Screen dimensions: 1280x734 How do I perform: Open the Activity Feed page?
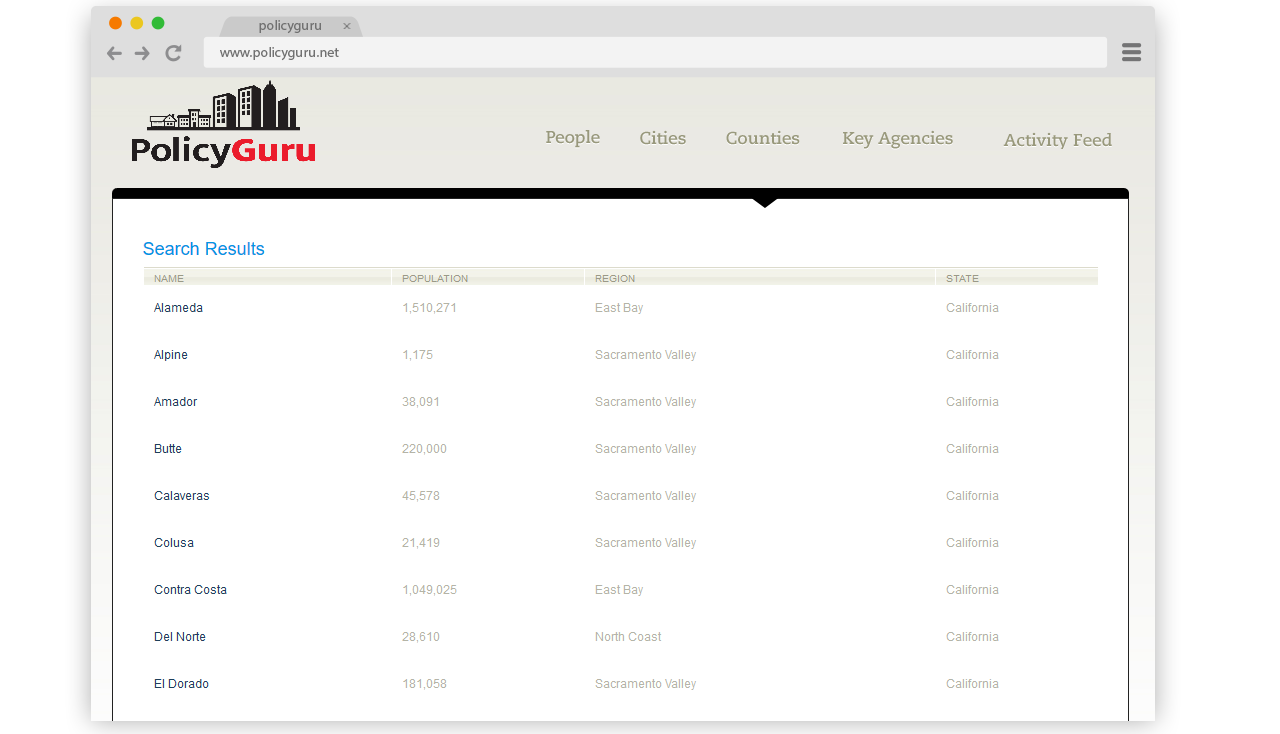[x=1057, y=140]
